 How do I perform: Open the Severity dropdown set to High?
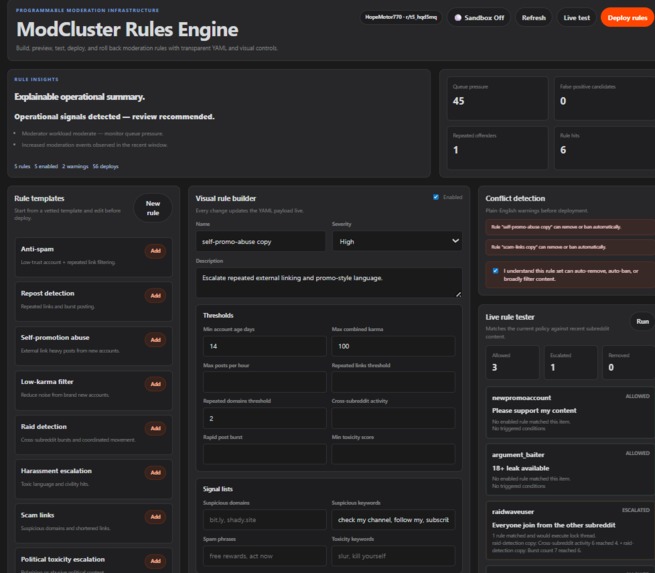pyautogui.click(x=397, y=241)
